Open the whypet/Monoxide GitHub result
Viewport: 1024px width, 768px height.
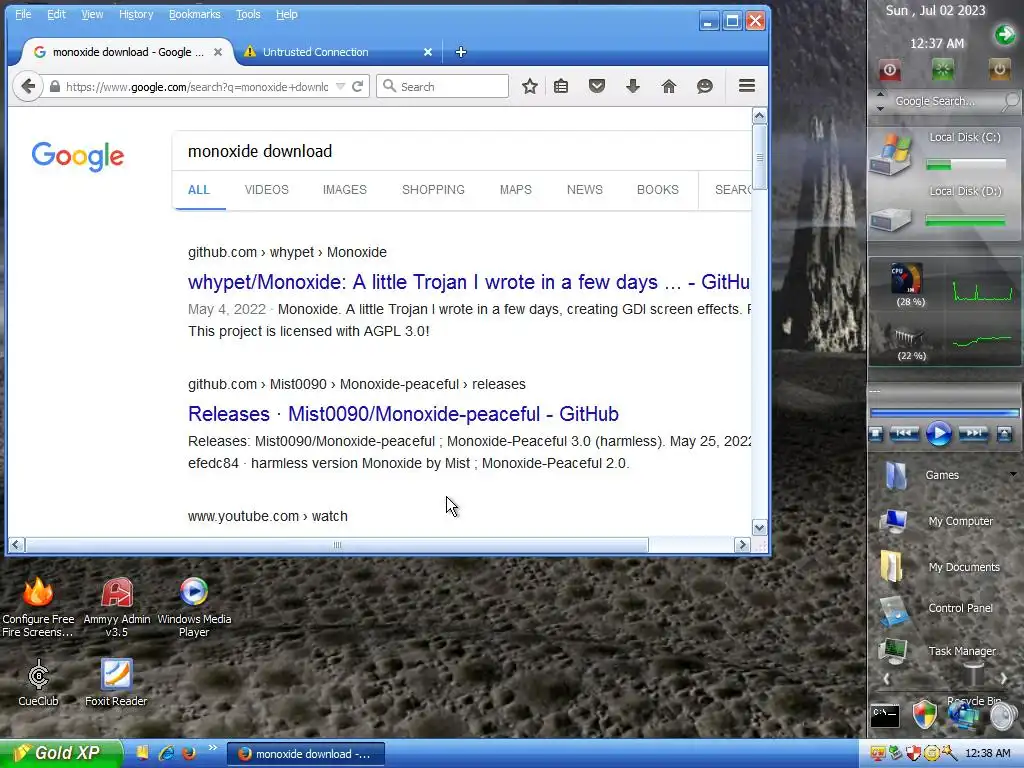click(469, 281)
